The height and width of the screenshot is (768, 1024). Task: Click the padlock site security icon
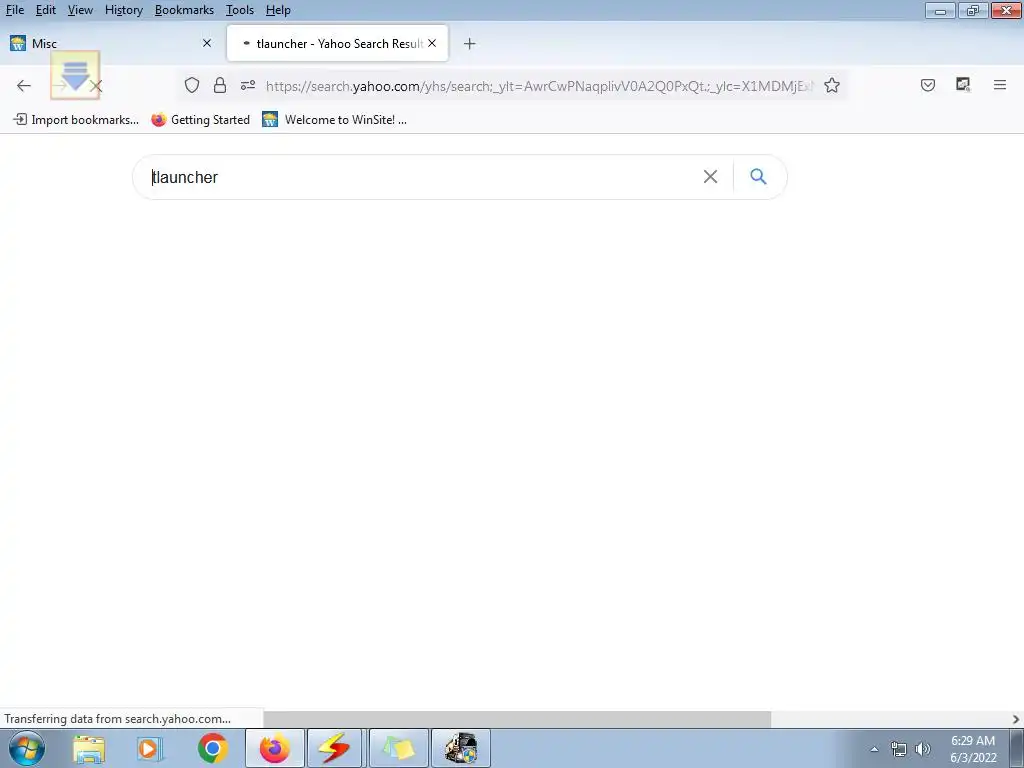tap(220, 86)
